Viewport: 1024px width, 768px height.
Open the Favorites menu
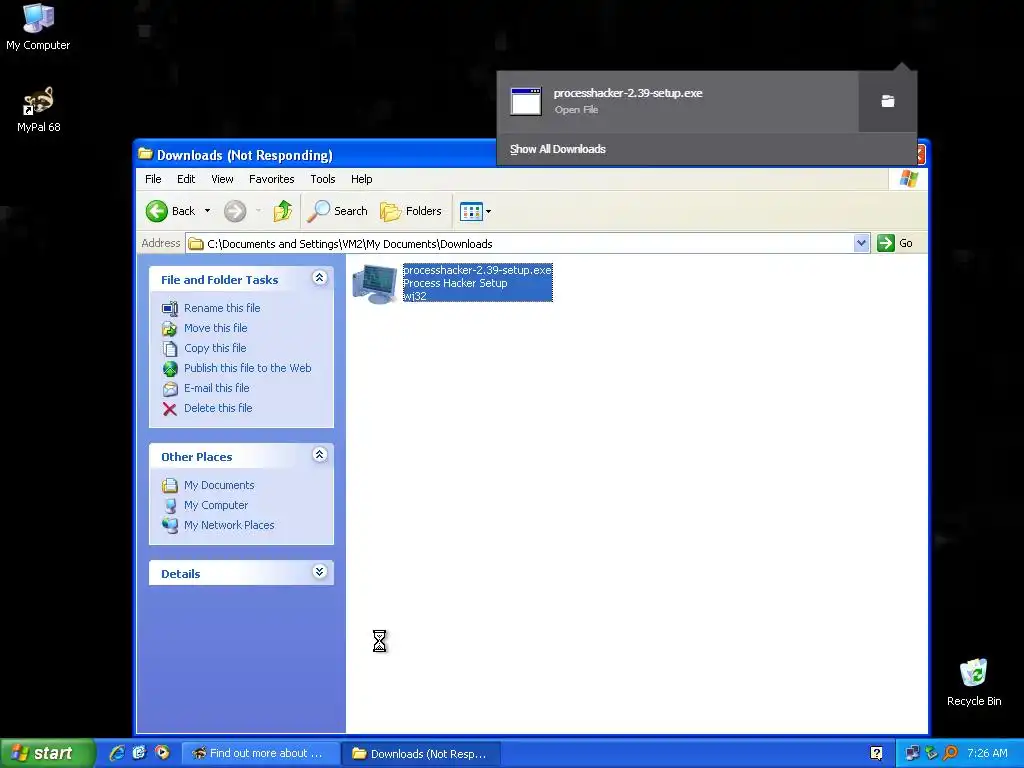[272, 179]
